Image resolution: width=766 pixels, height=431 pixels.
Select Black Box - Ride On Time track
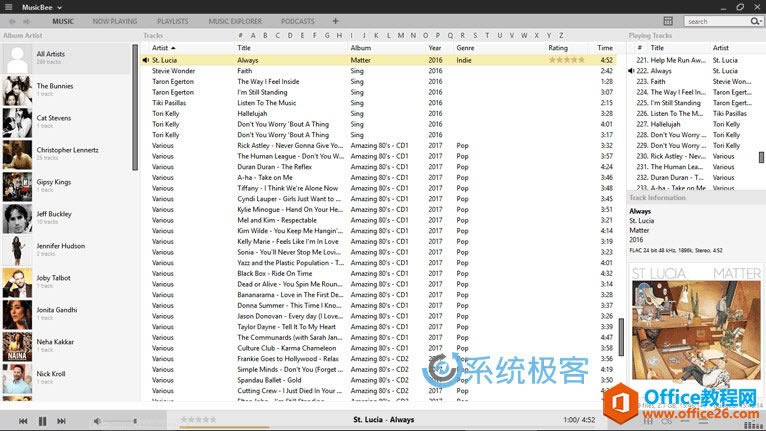(379, 274)
